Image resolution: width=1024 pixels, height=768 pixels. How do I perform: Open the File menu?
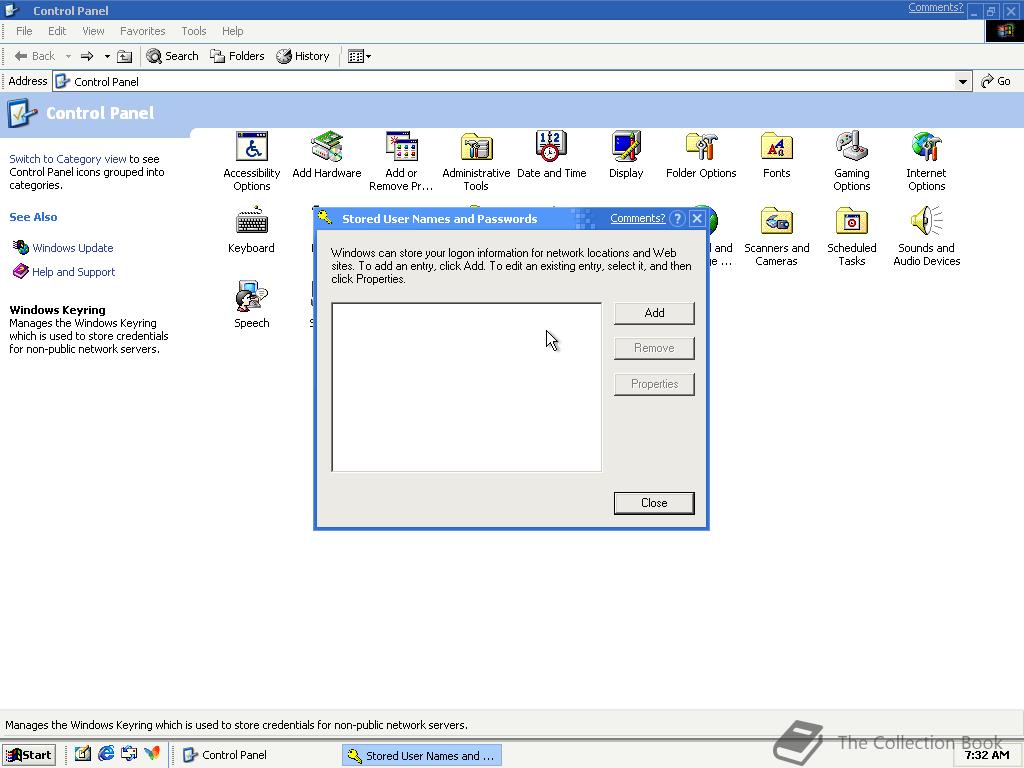tap(24, 31)
